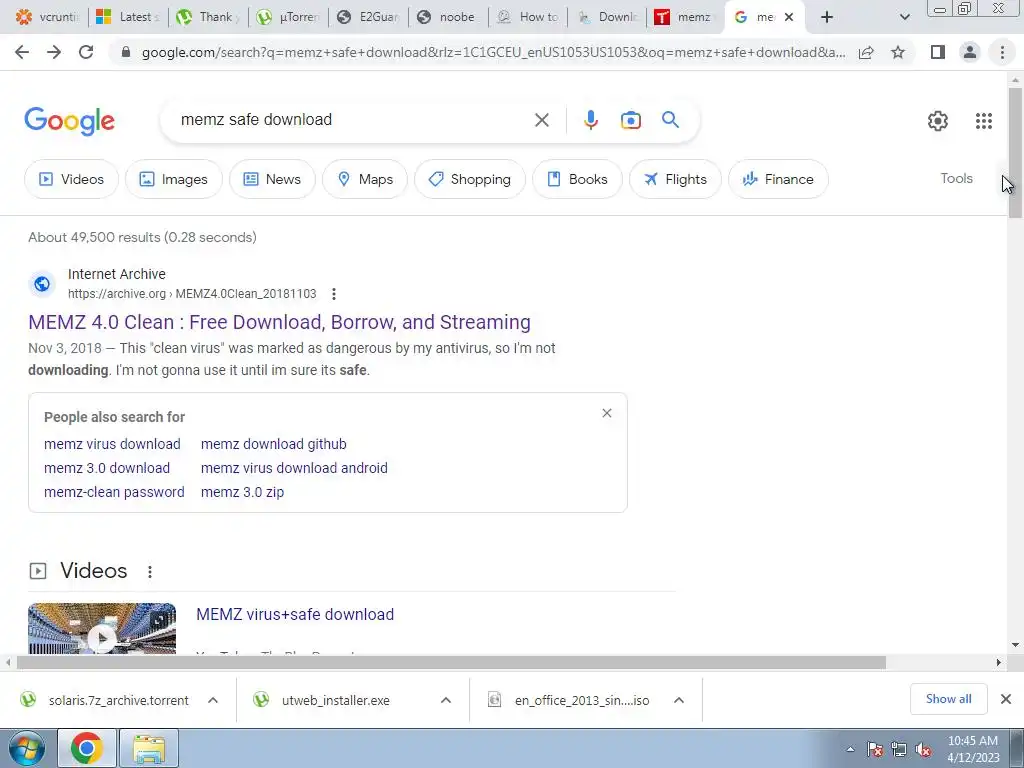
Task: Search for memz virus download
Action: pyautogui.click(x=112, y=444)
